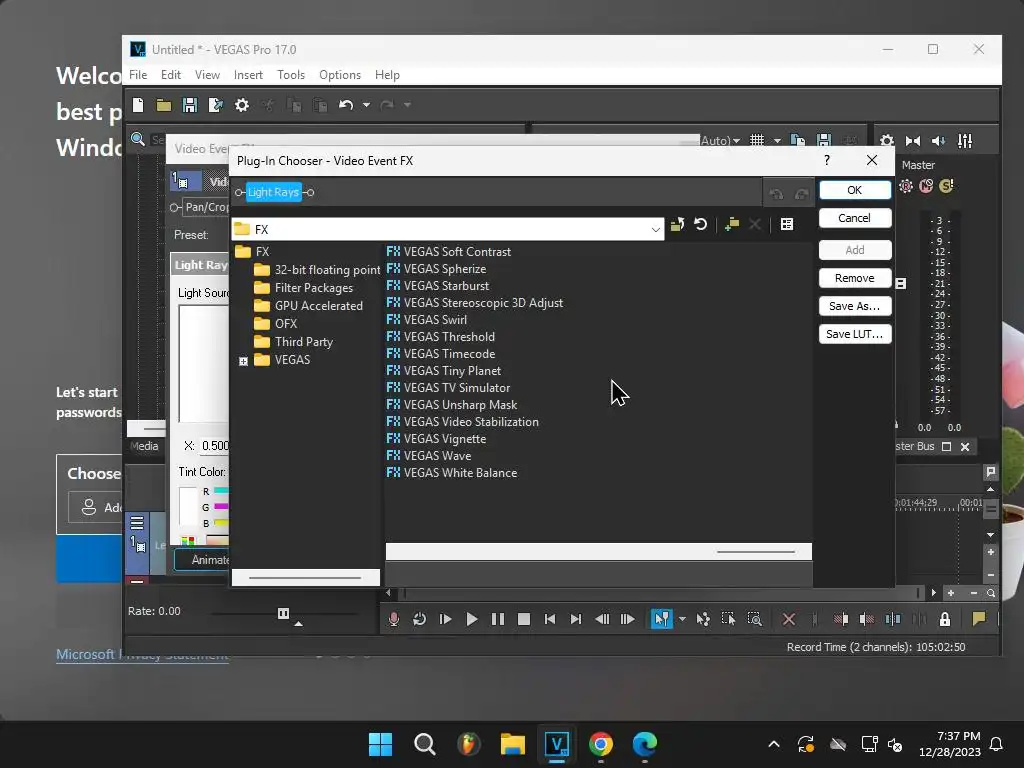Open the FX folder path dropdown
The image size is (1024, 768).
click(655, 229)
